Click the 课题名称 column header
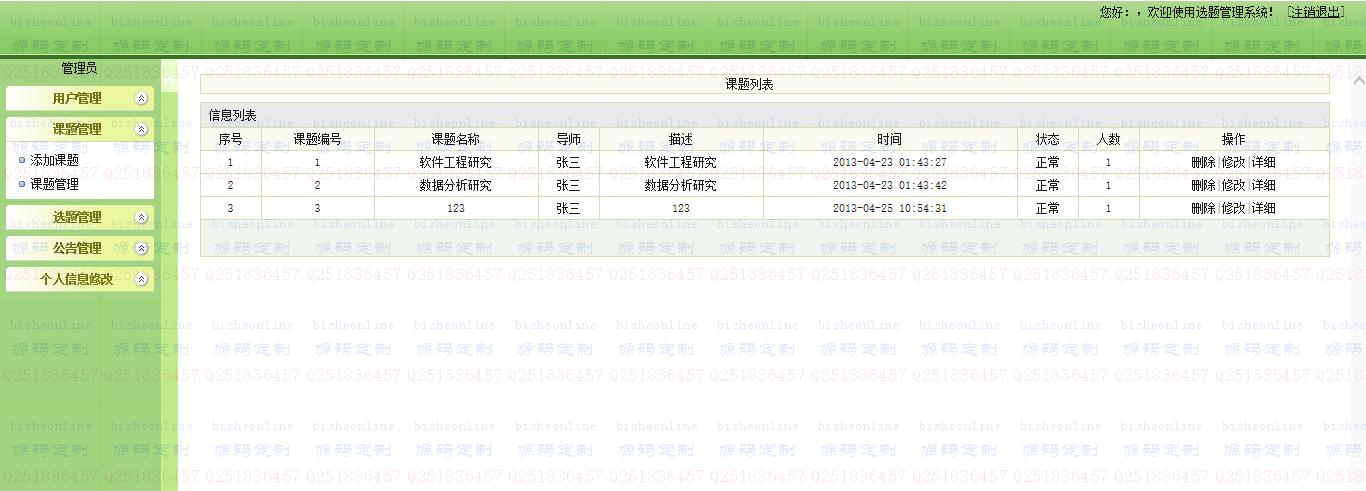The height and width of the screenshot is (491, 1366). [456, 139]
